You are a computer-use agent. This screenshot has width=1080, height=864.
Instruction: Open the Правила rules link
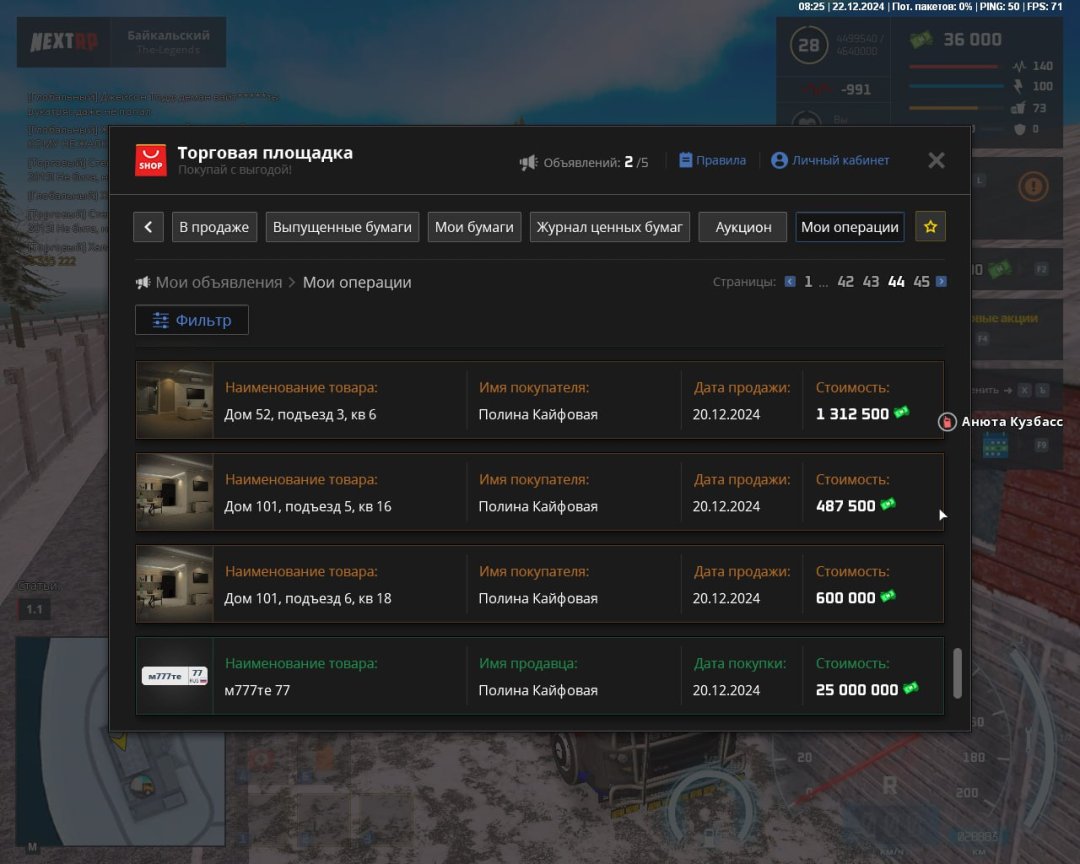pos(713,161)
